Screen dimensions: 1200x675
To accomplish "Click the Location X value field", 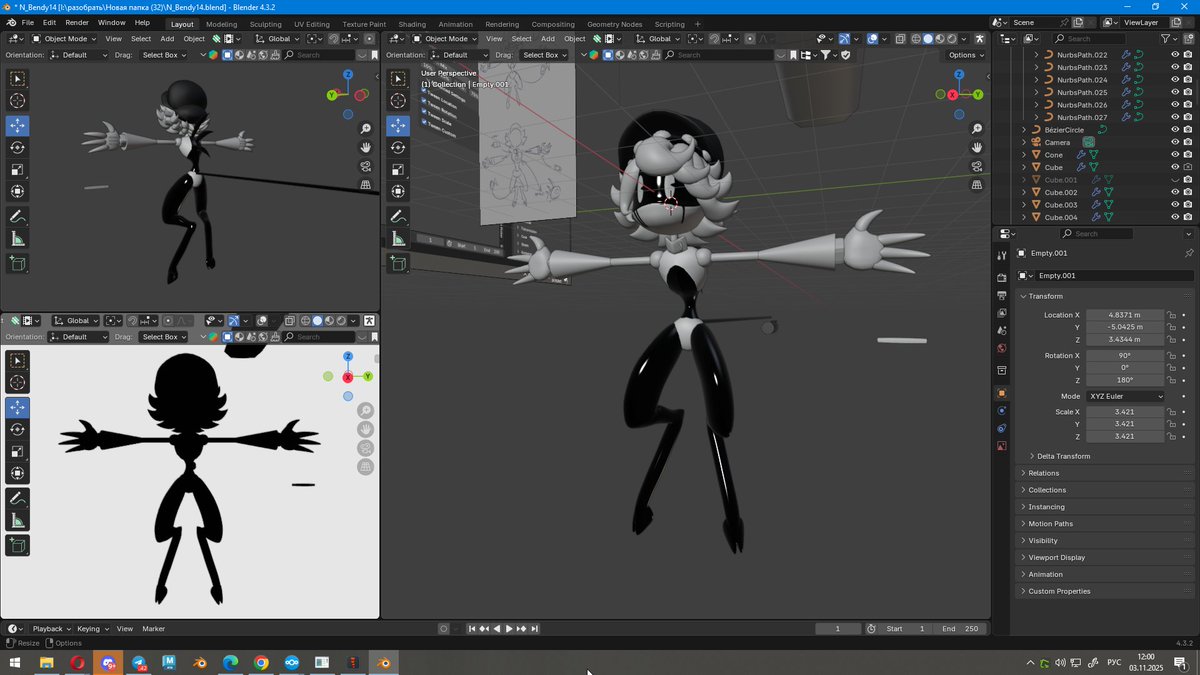I will tap(1126, 315).
